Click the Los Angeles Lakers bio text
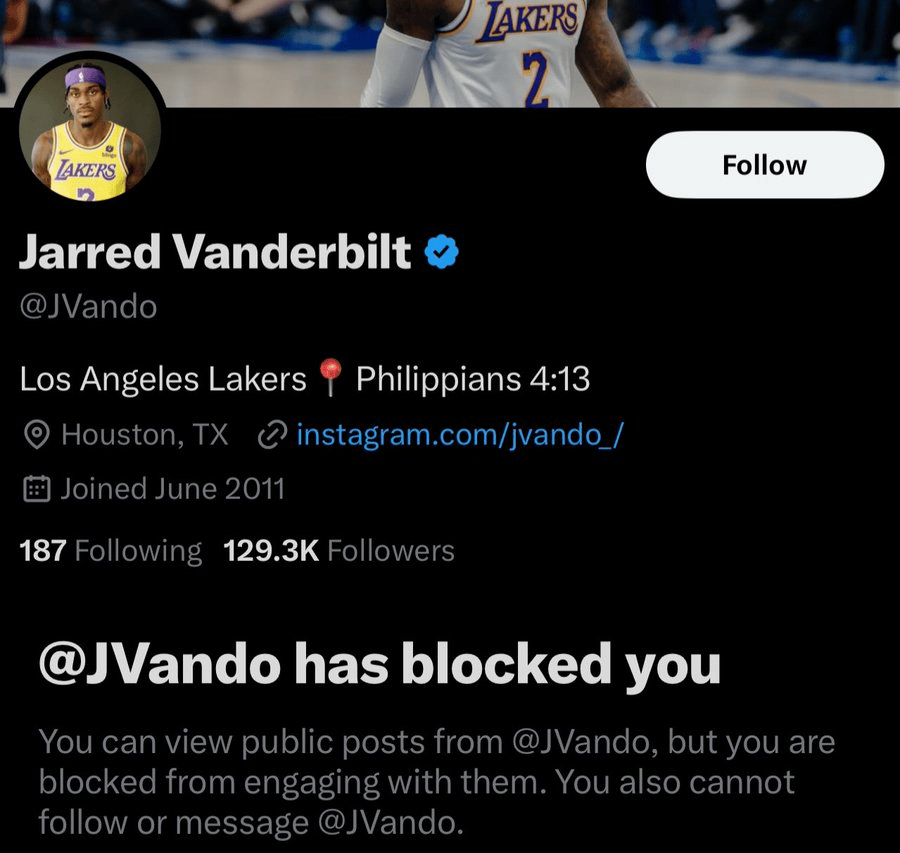 [x=163, y=379]
